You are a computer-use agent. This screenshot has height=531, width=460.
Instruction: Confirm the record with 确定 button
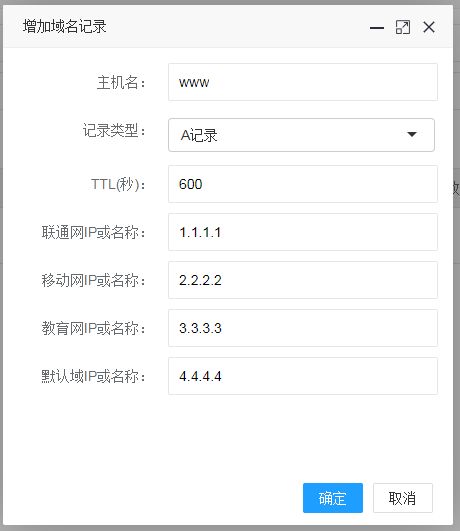(x=333, y=498)
